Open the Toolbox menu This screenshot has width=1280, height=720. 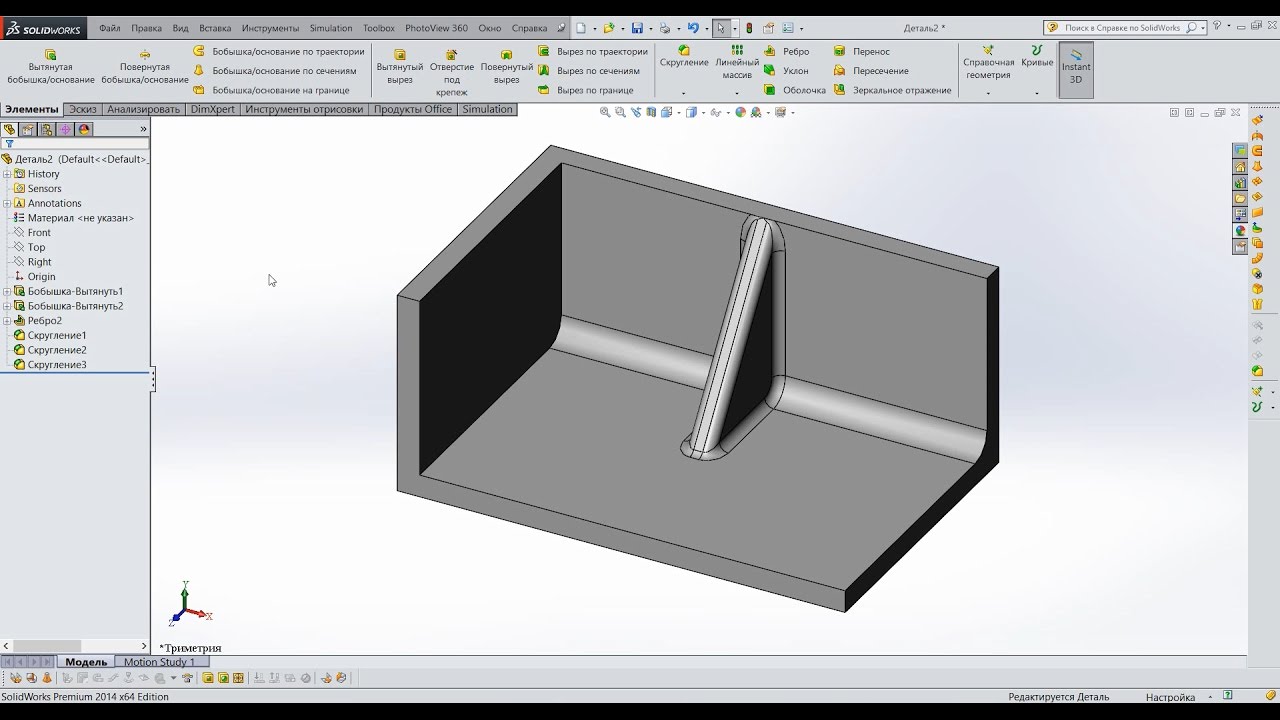[x=379, y=28]
